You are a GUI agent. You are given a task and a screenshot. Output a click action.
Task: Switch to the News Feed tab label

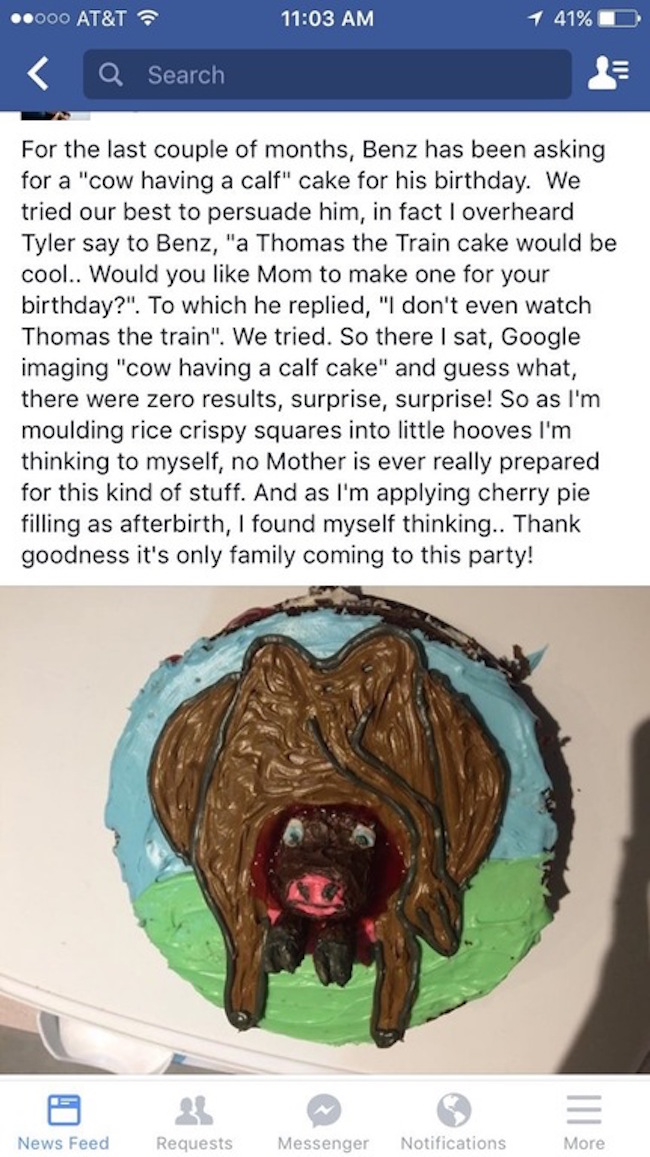[x=63, y=1143]
